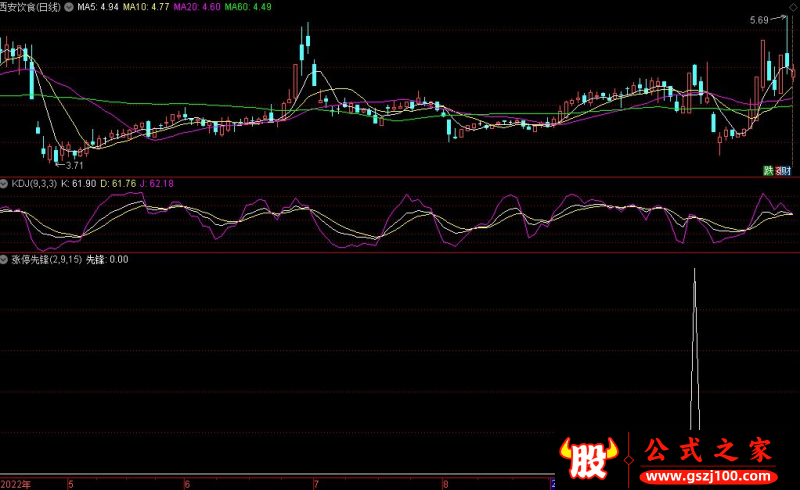Click the 2022年 label on time axis
Screen dimensions: 800x490
(16, 483)
